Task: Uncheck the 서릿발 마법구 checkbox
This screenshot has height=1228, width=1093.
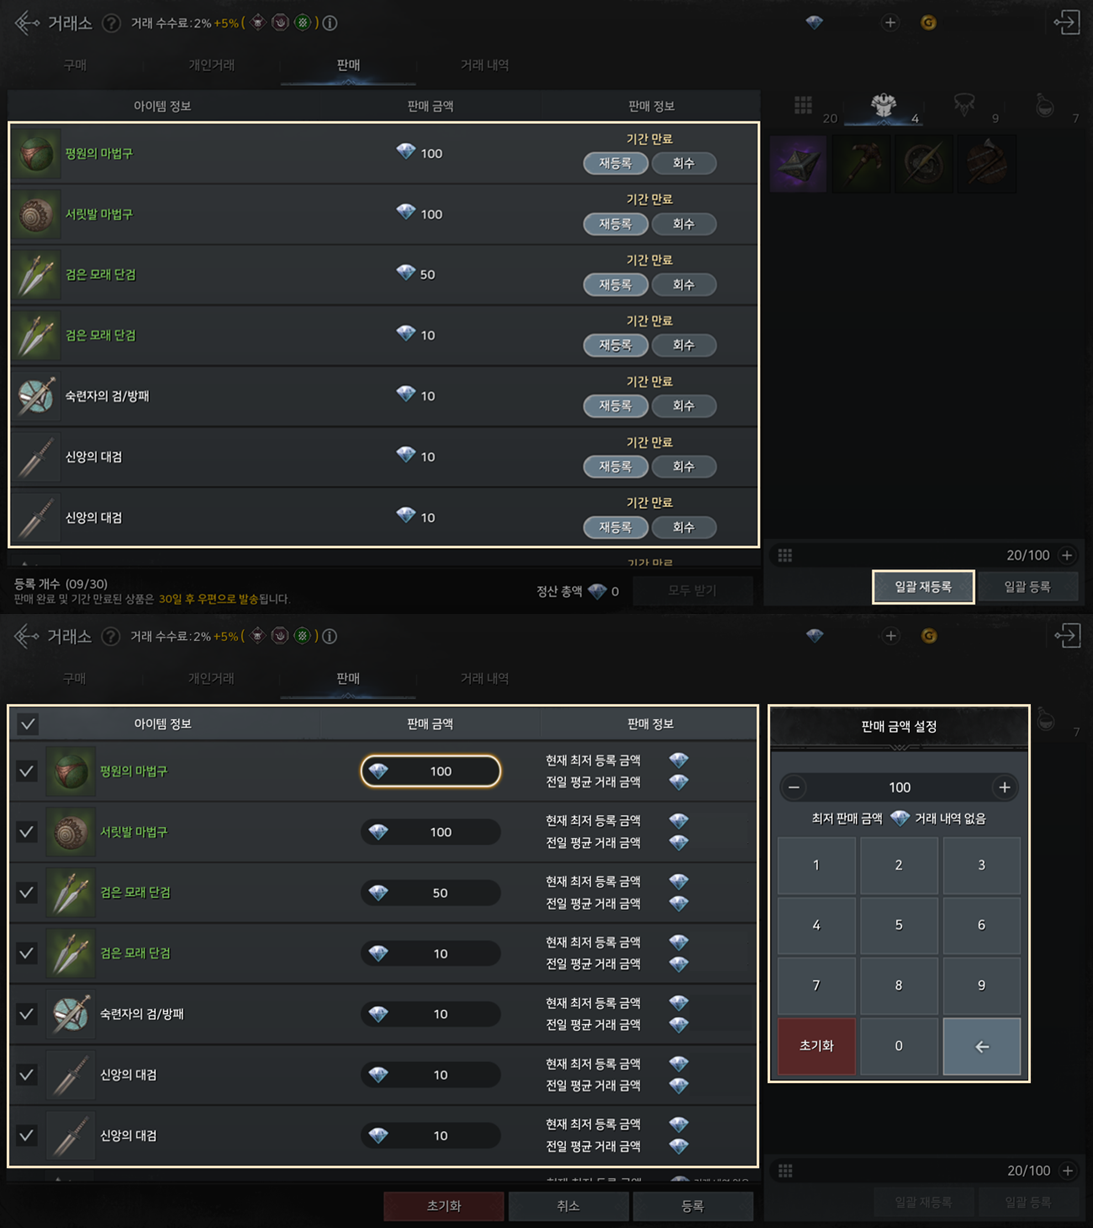Action: [27, 832]
